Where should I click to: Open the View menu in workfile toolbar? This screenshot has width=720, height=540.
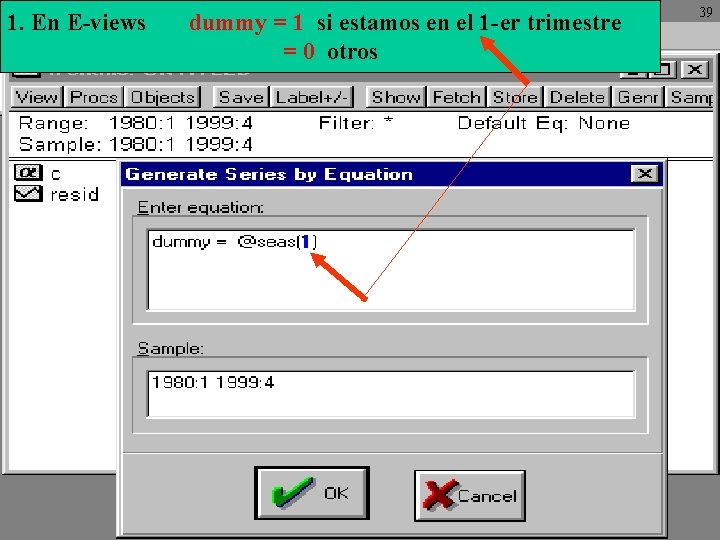pos(36,97)
